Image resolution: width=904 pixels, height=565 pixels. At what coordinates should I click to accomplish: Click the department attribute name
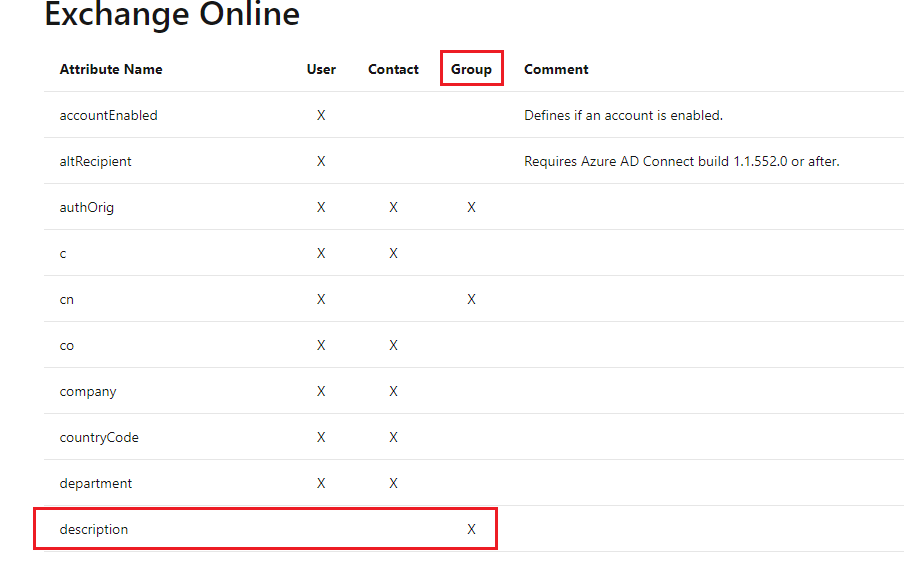[95, 484]
